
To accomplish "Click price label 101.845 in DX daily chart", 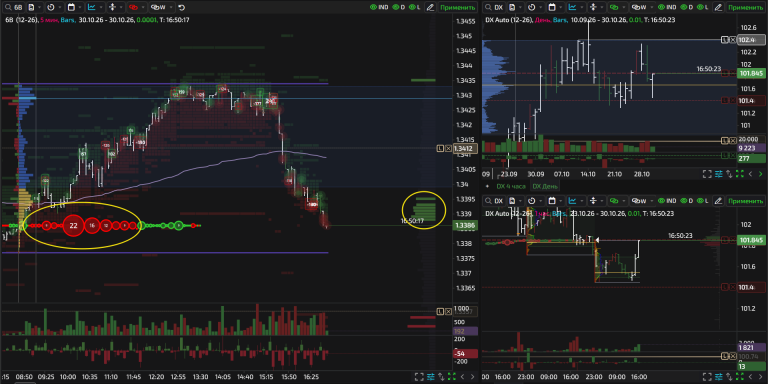I will [x=751, y=73].
